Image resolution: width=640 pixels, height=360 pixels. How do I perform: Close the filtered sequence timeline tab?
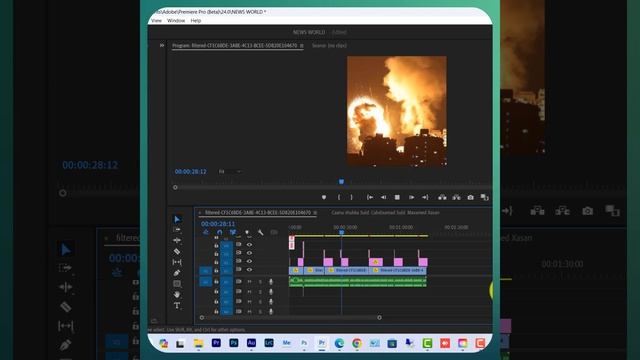tap(200, 213)
